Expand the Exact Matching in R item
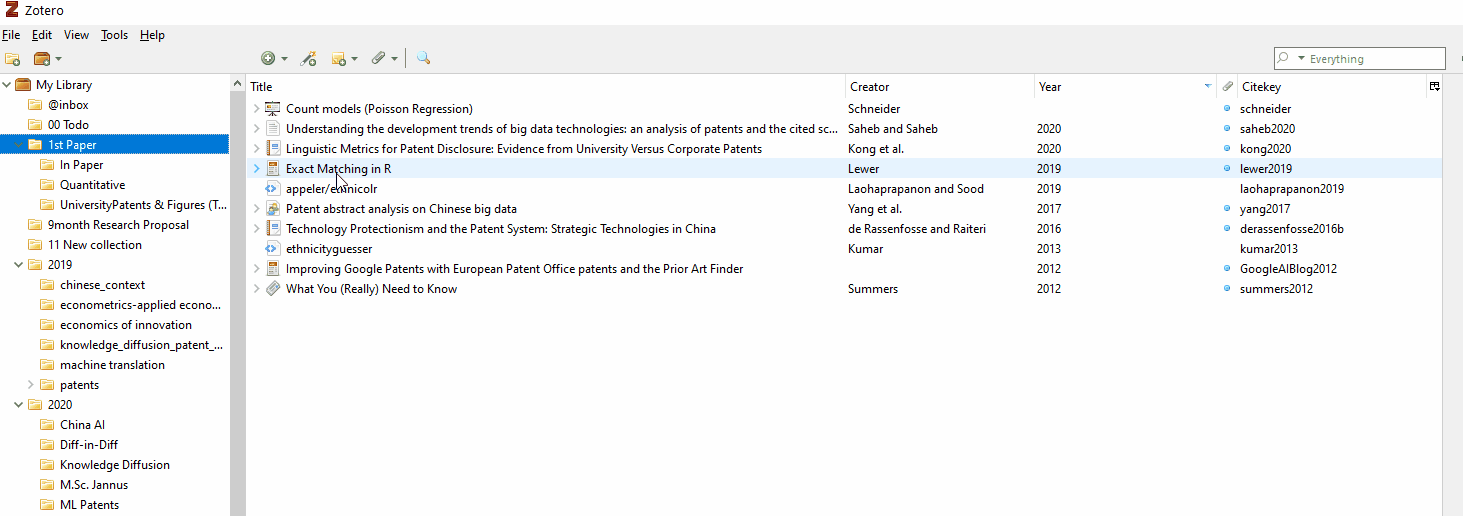The width and height of the screenshot is (1463, 516). 256,169
